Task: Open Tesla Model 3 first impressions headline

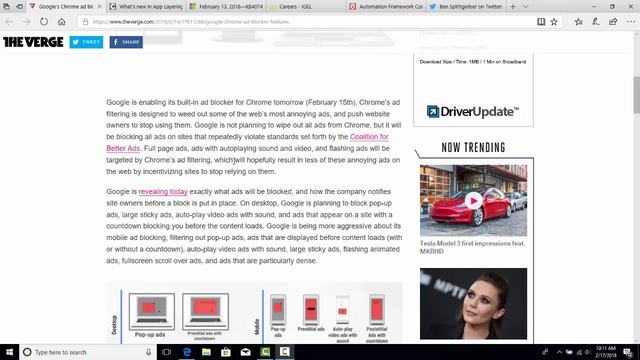Action: [x=473, y=247]
